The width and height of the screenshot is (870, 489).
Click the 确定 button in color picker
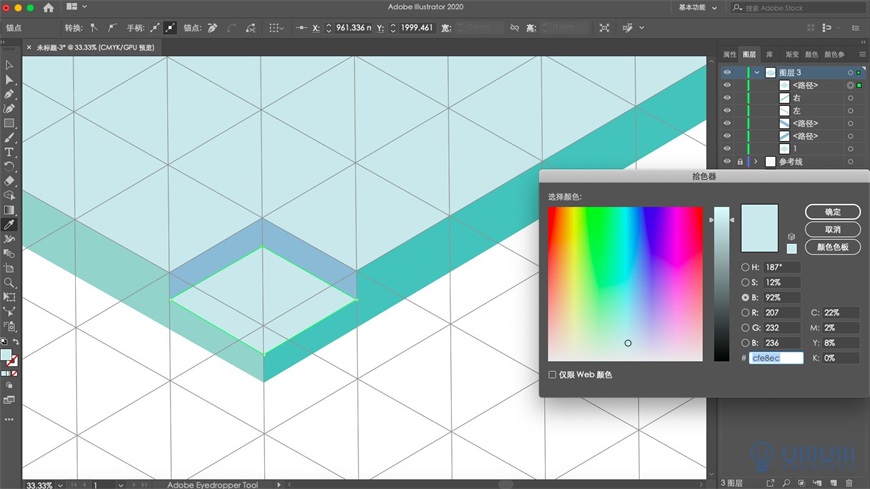tap(832, 212)
